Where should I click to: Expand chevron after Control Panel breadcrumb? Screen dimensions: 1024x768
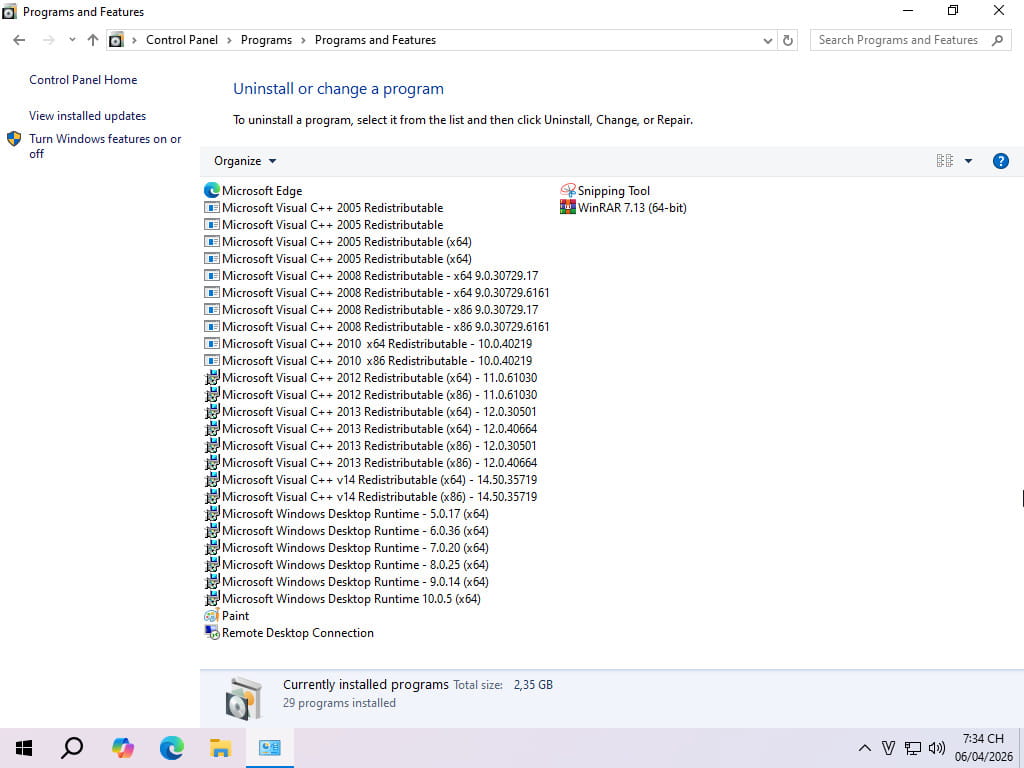(229, 40)
